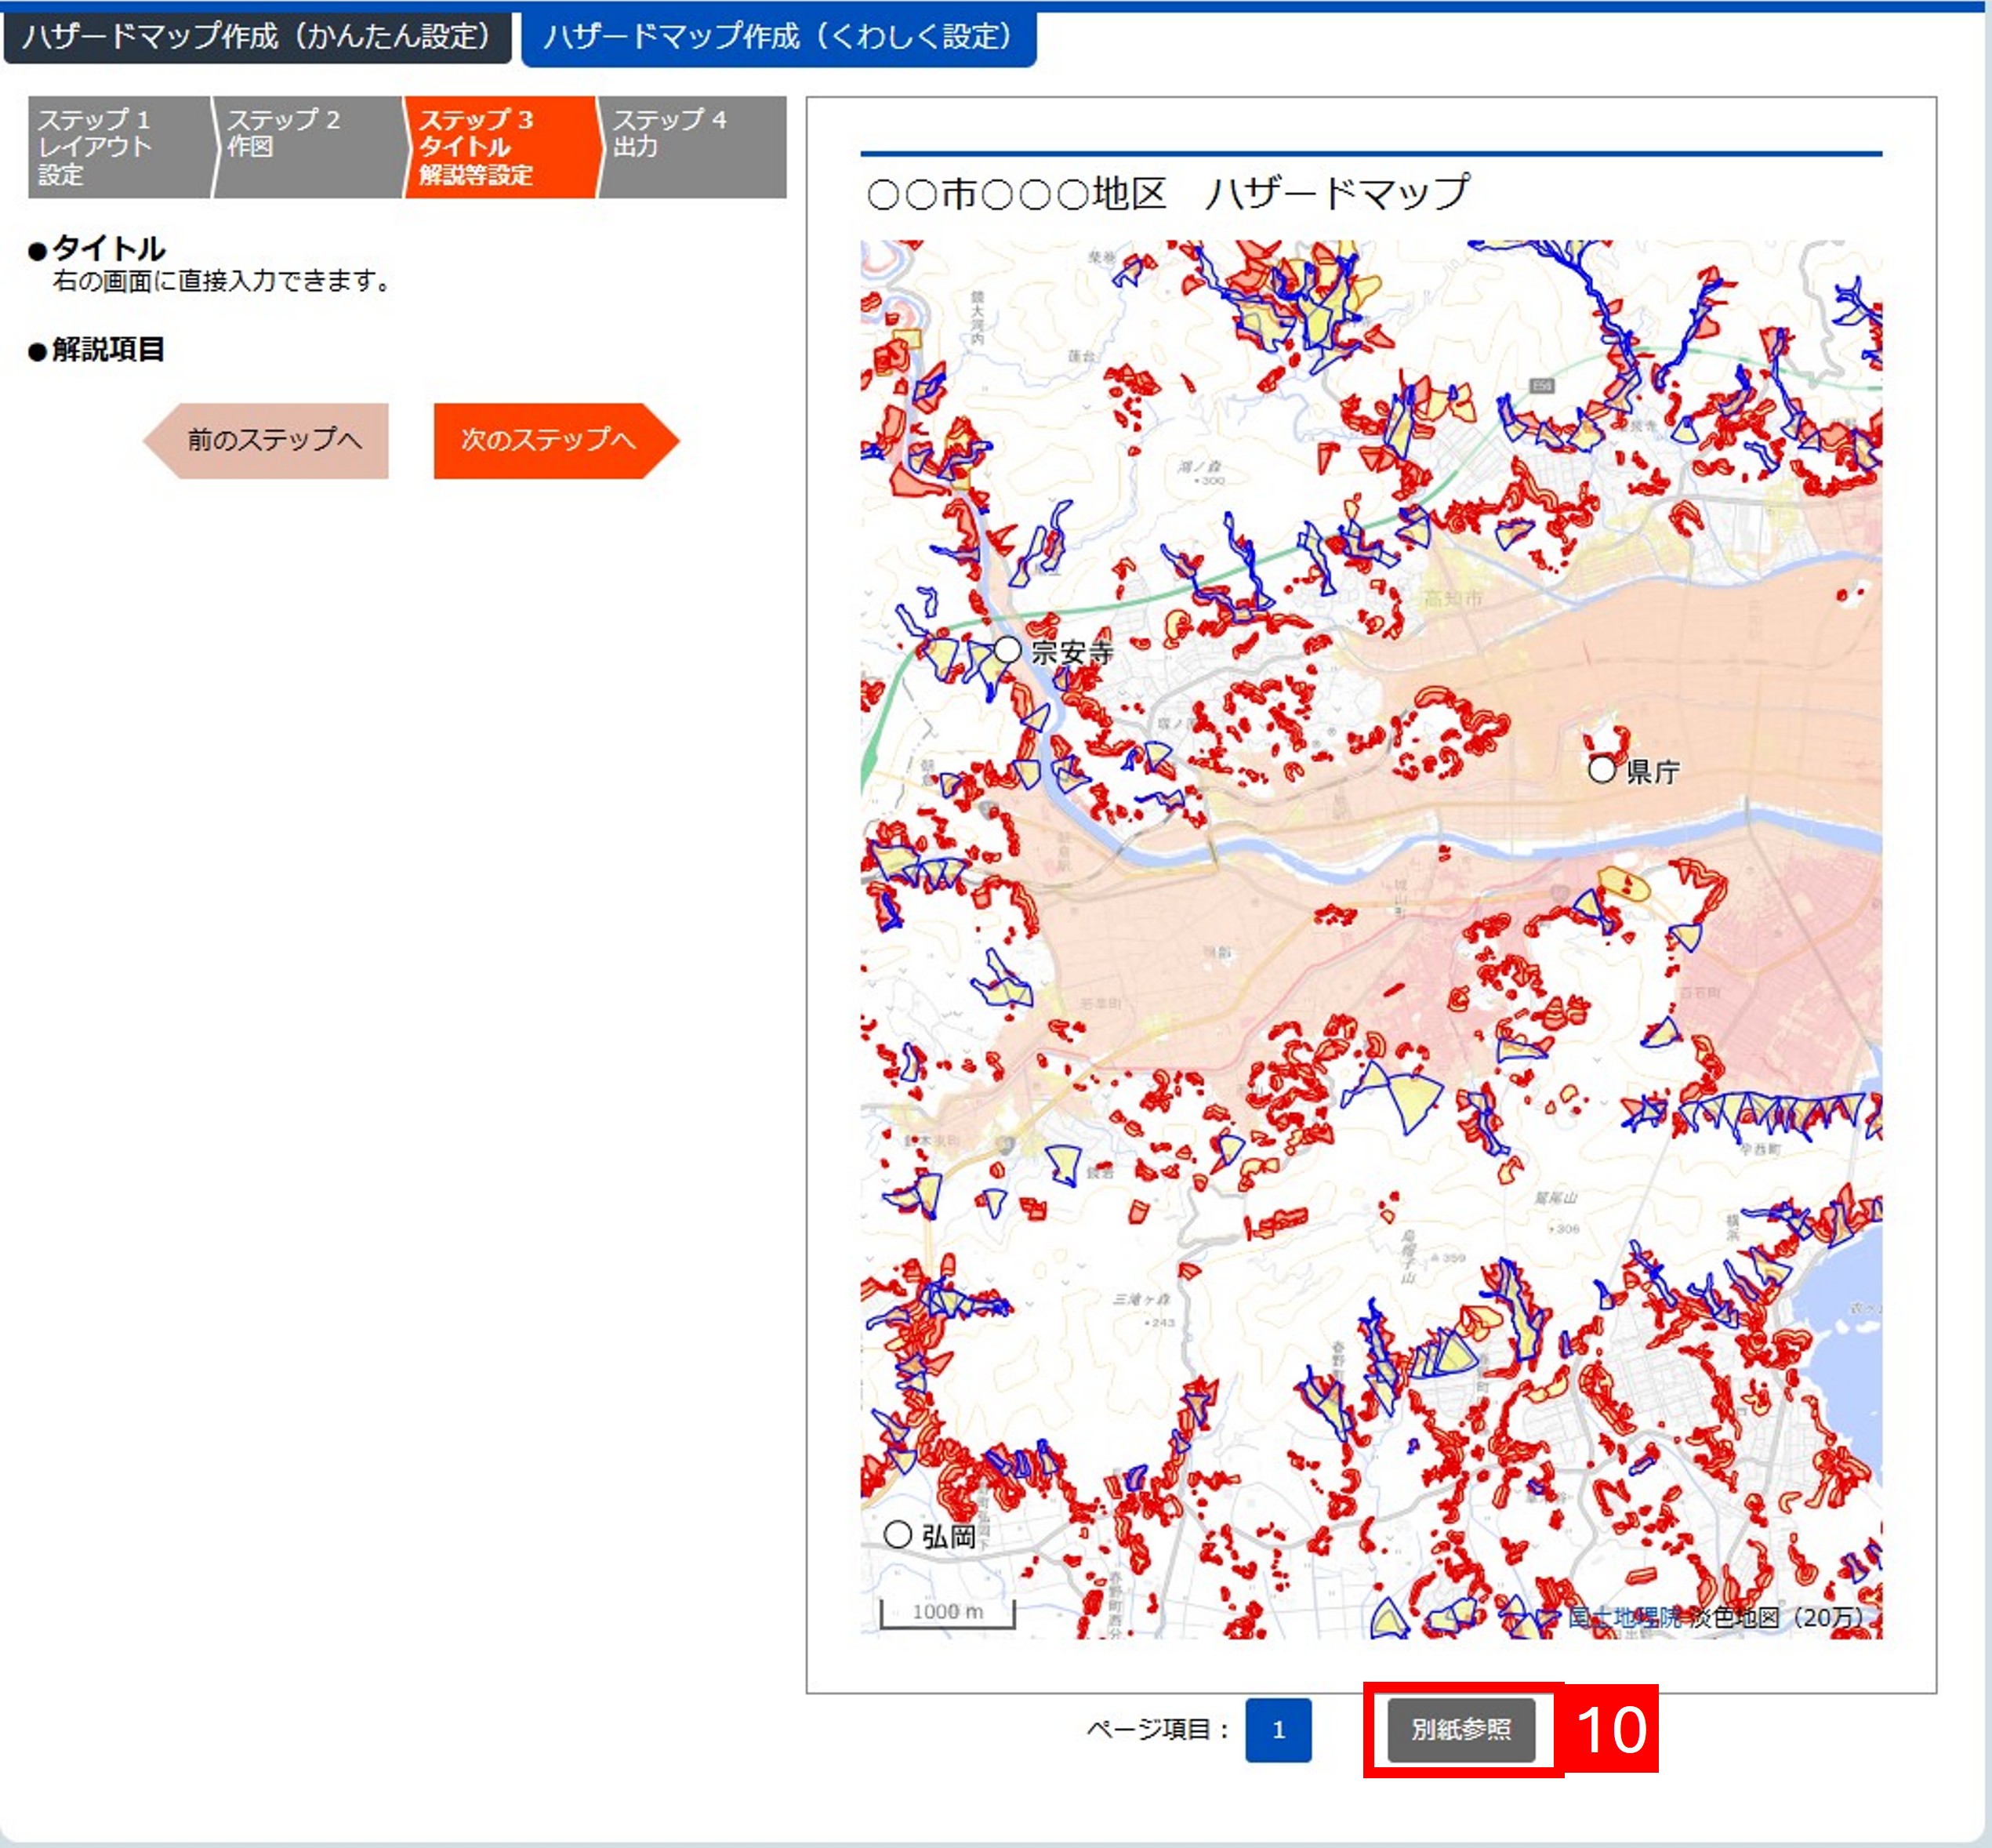This screenshot has height=1848, width=1992.
Task: Click the 宗安寺 circle marker
Action: (1007, 650)
